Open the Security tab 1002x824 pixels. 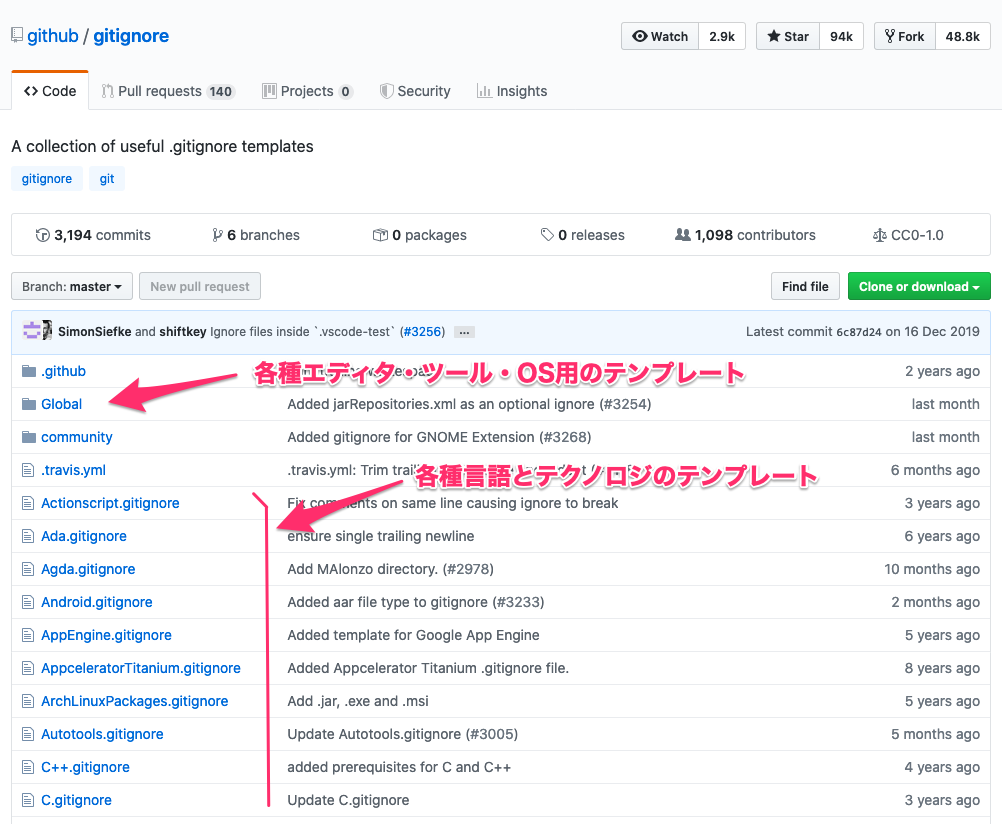click(x=415, y=91)
